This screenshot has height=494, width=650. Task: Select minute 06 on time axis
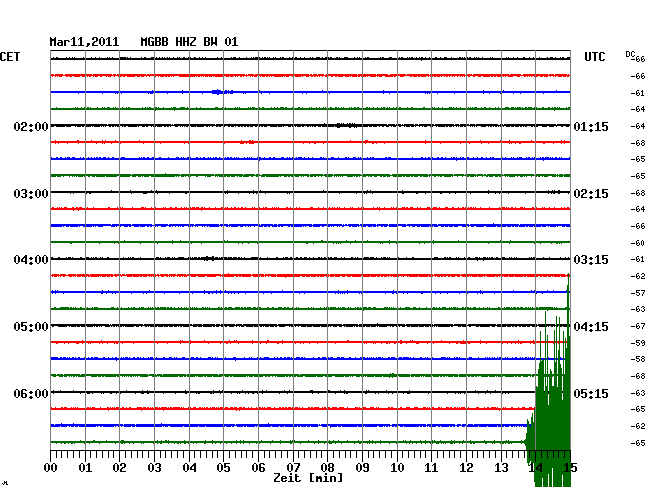point(258,467)
